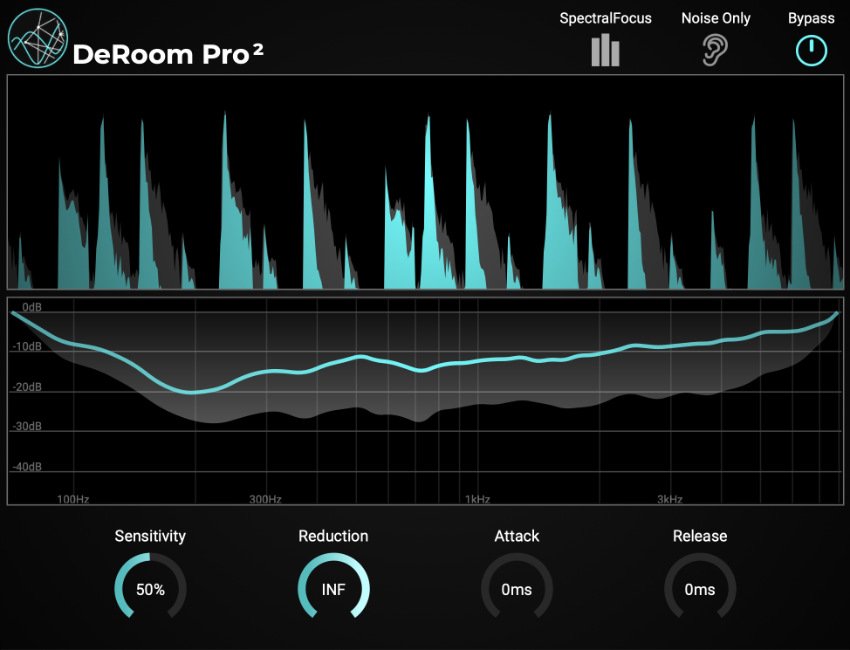This screenshot has width=850, height=650.
Task: Click the 1kHz frequency label
Action: point(478,499)
